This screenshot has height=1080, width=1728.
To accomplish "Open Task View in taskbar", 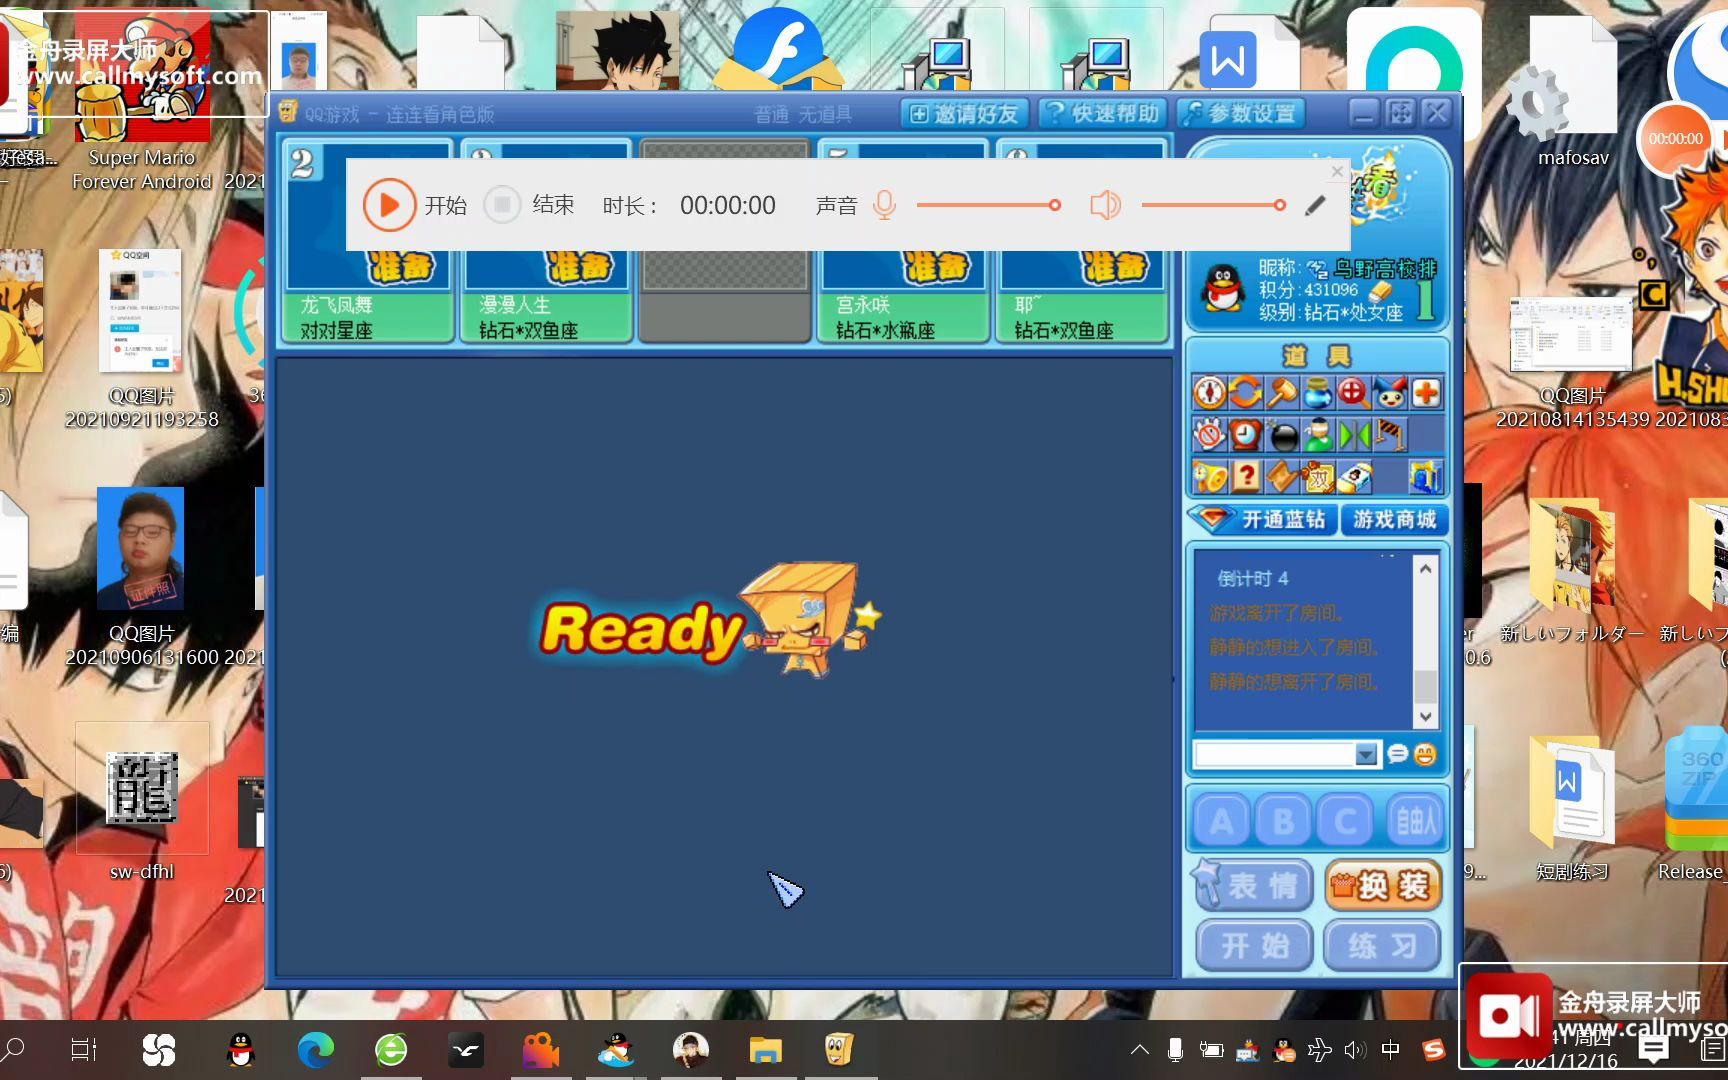I will tap(84, 1049).
